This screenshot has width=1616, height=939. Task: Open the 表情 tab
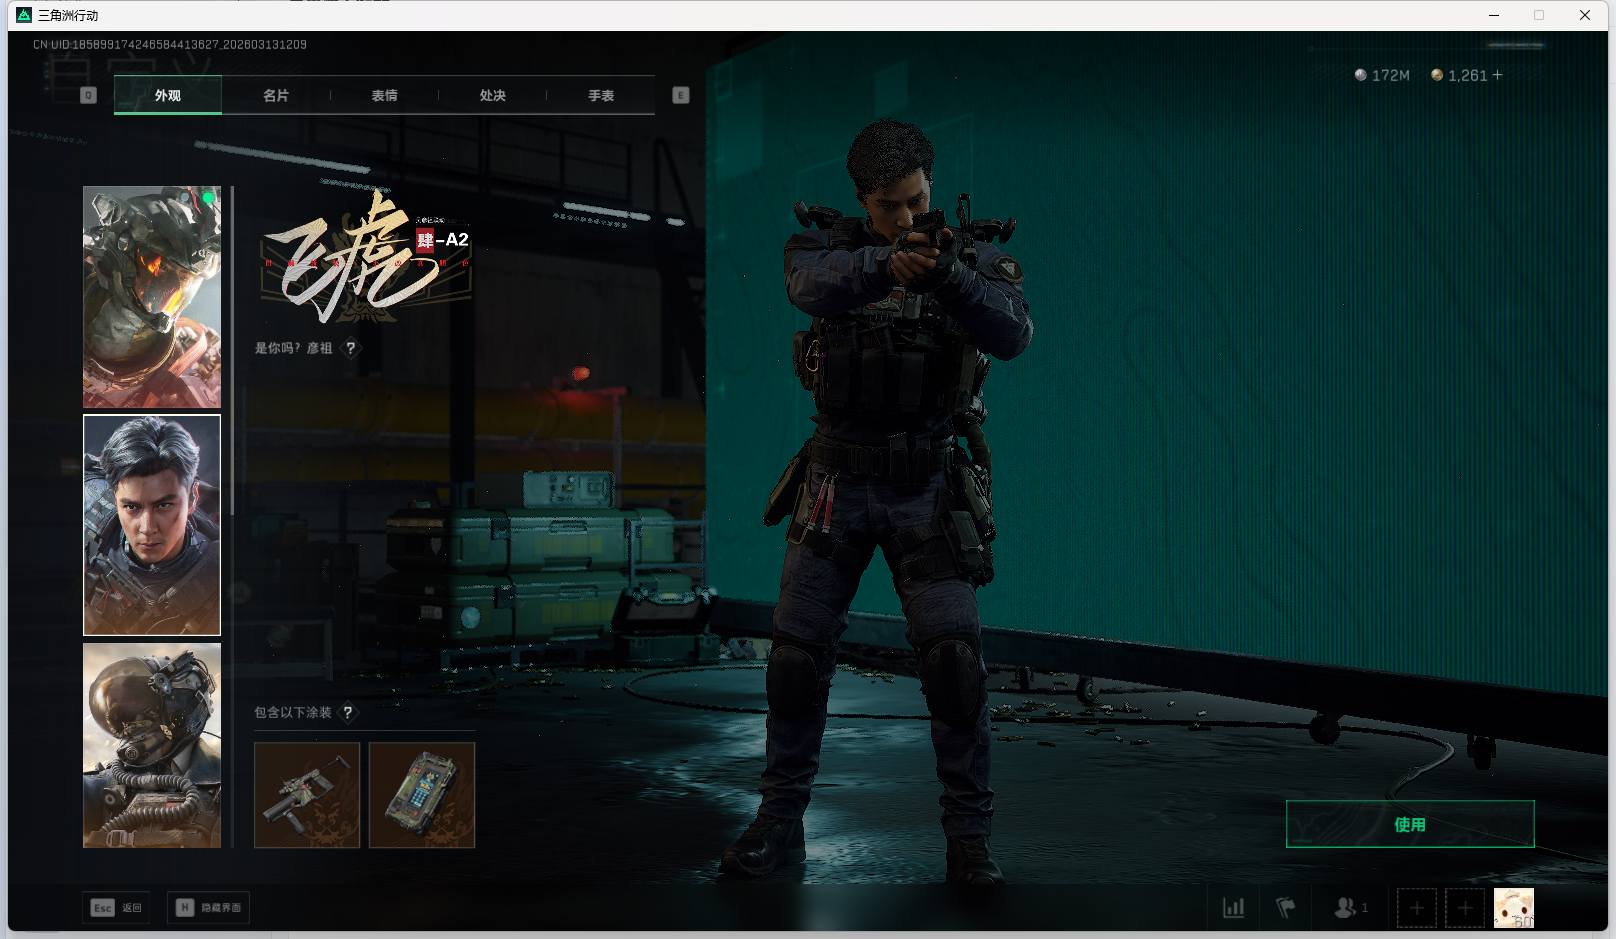384,95
